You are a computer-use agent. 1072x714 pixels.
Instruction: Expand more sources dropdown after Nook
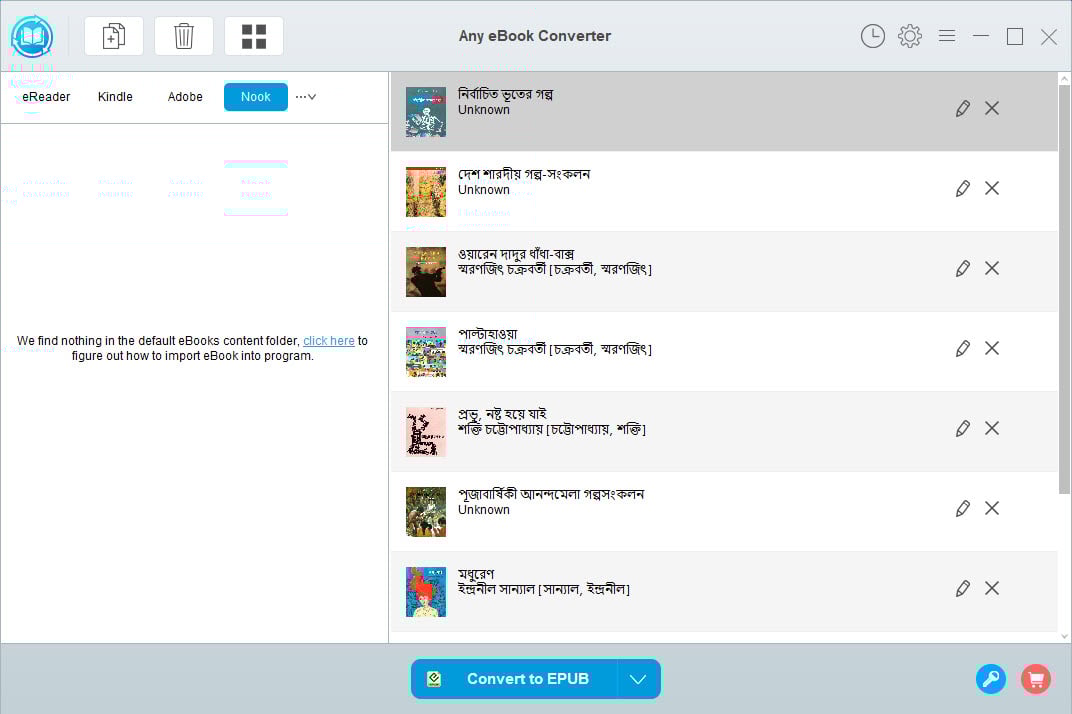click(306, 97)
